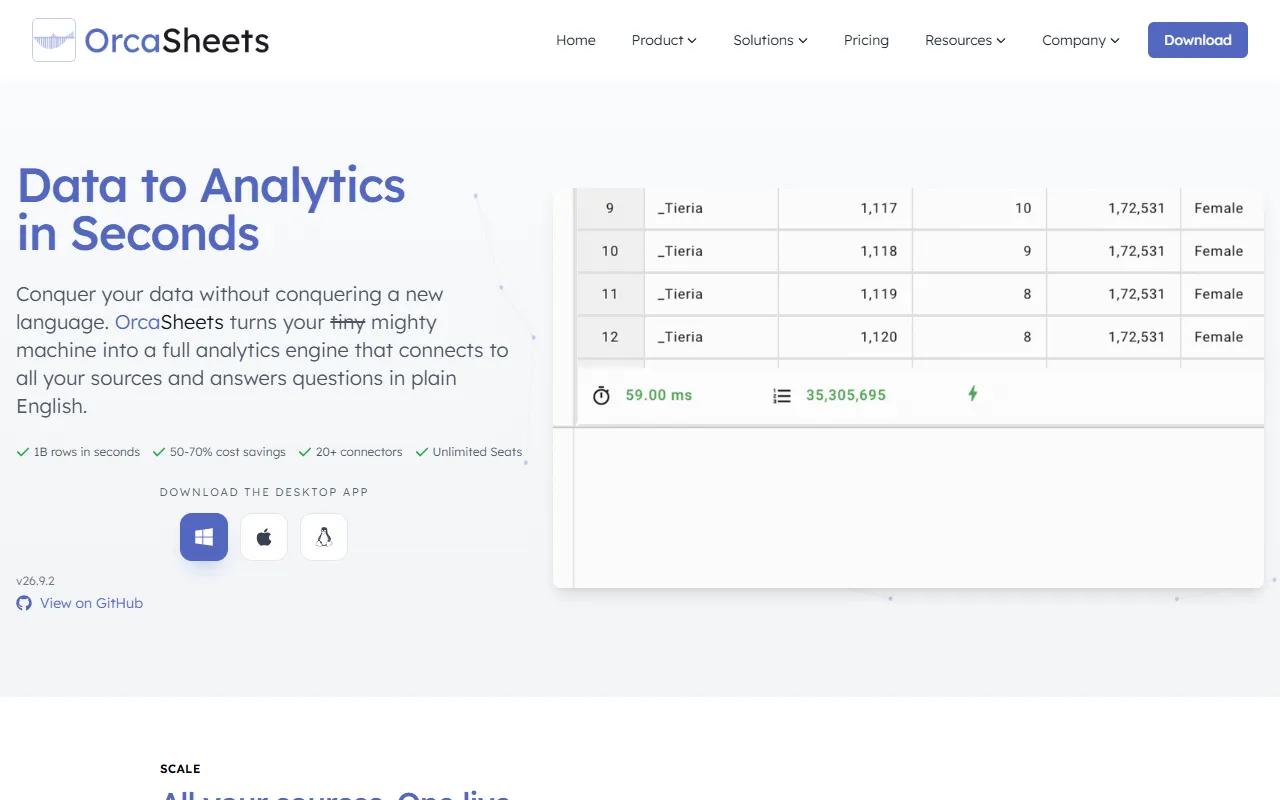Viewport: 1280px width, 800px height.
Task: Click the green lightning bolt icon
Action: (x=973, y=394)
